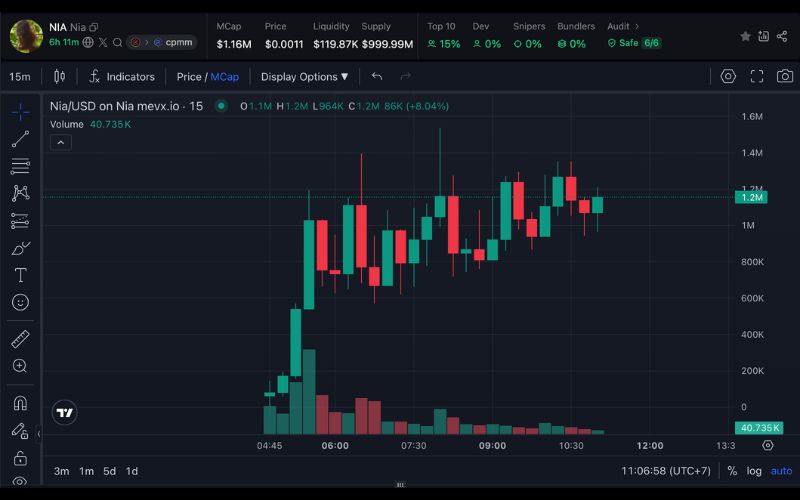Click the Liquidity $119.87K value

pyautogui.click(x=335, y=44)
